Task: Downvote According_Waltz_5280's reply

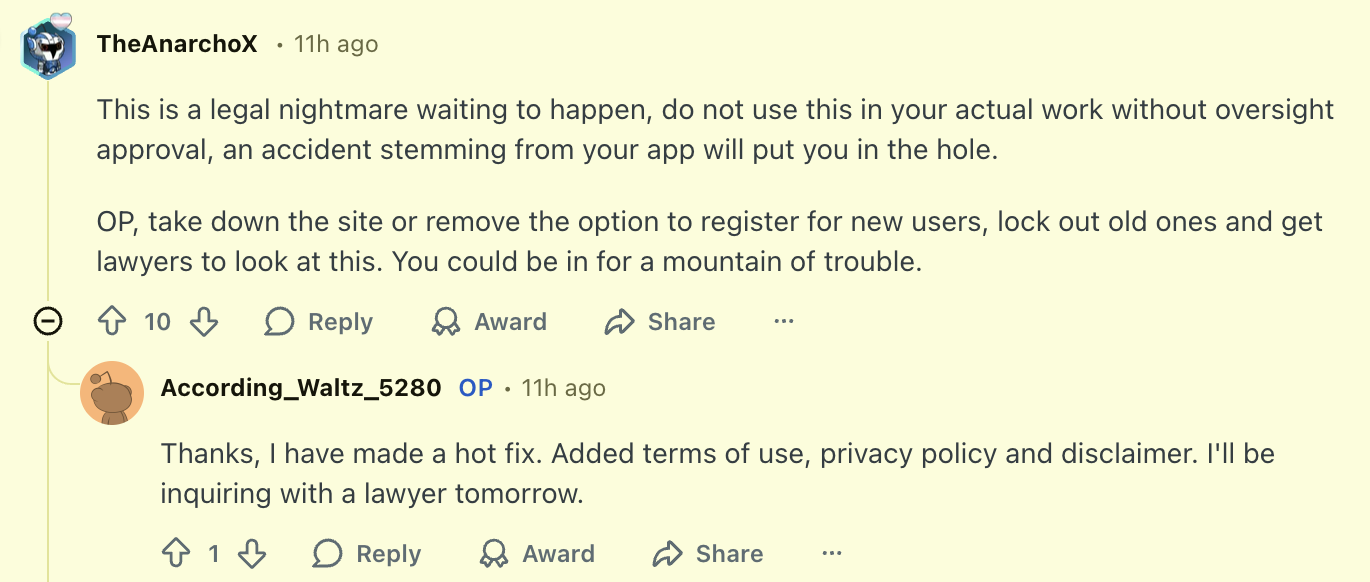Action: click(252, 554)
